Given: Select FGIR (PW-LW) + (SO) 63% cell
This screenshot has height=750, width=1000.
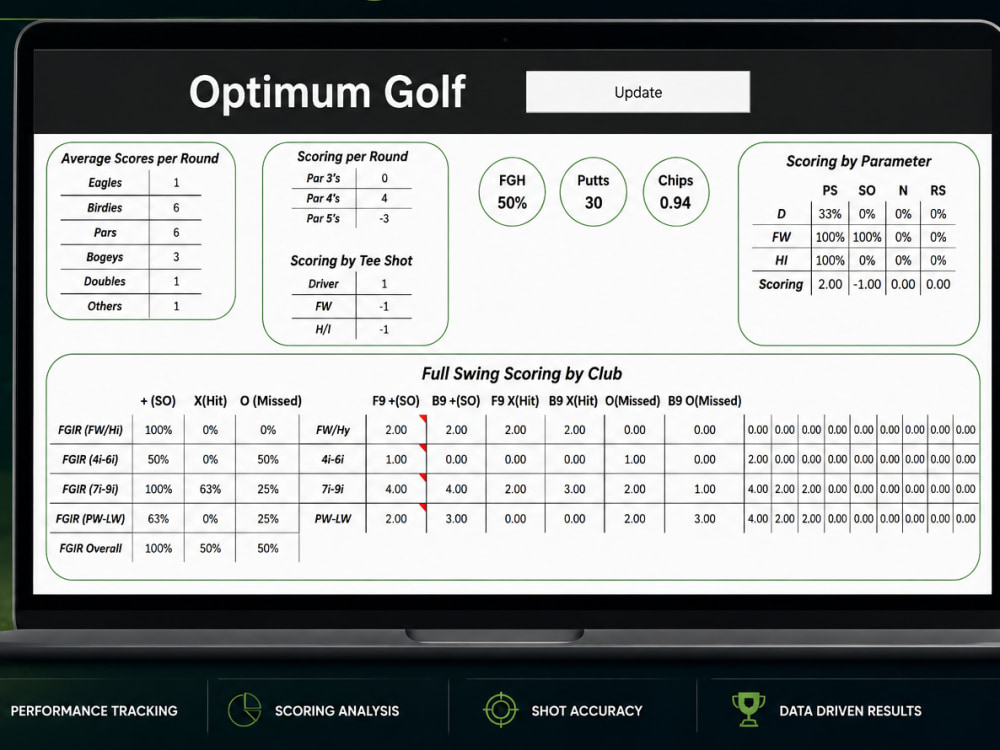Looking at the screenshot, I should 158,519.
